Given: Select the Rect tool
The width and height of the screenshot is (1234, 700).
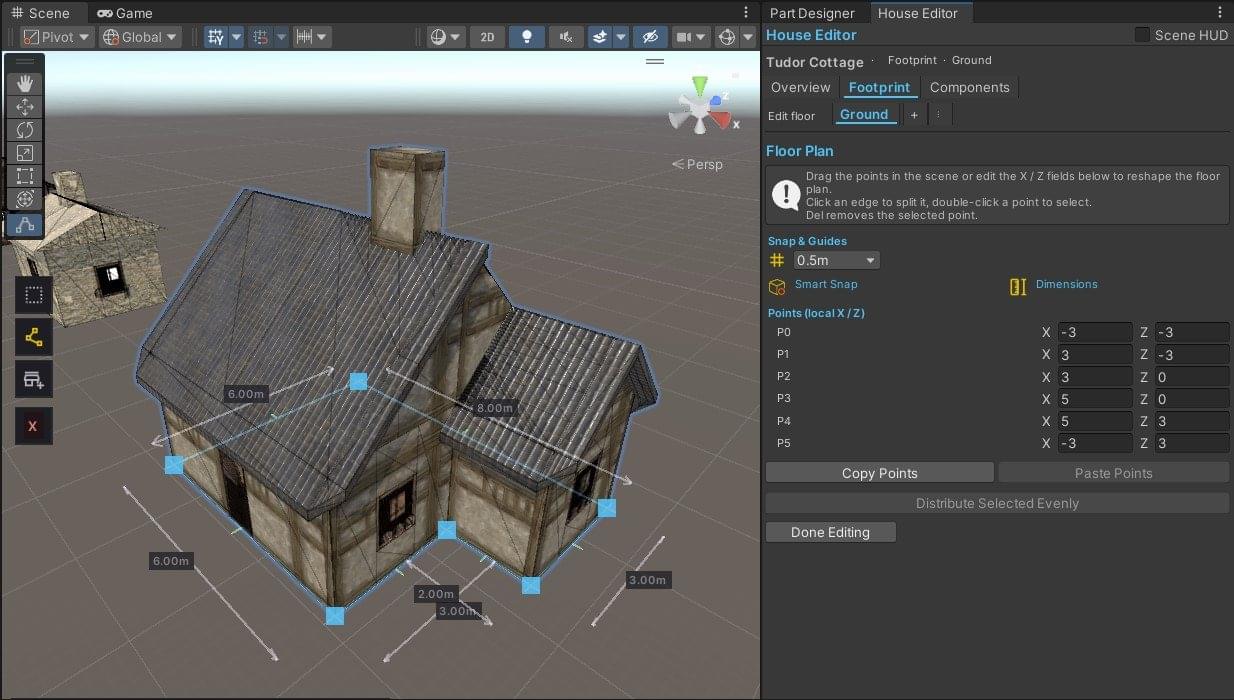Looking at the screenshot, I should (x=25, y=176).
